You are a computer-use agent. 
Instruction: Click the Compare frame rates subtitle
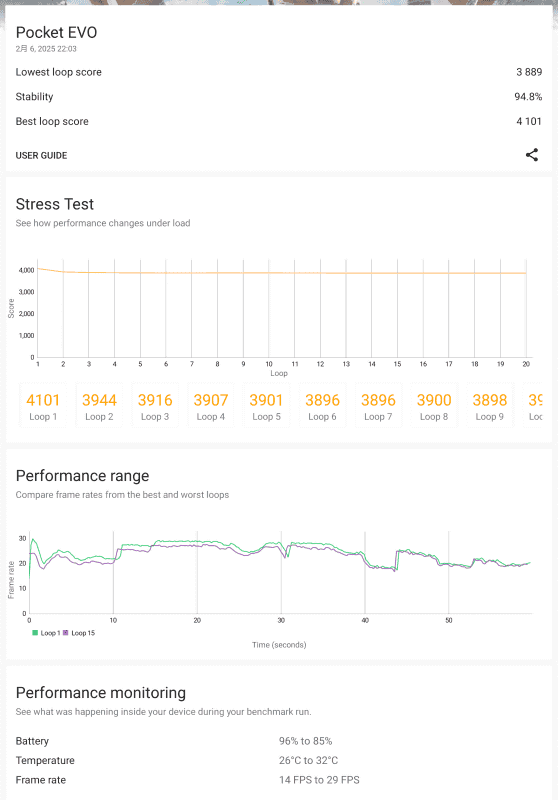click(122, 494)
